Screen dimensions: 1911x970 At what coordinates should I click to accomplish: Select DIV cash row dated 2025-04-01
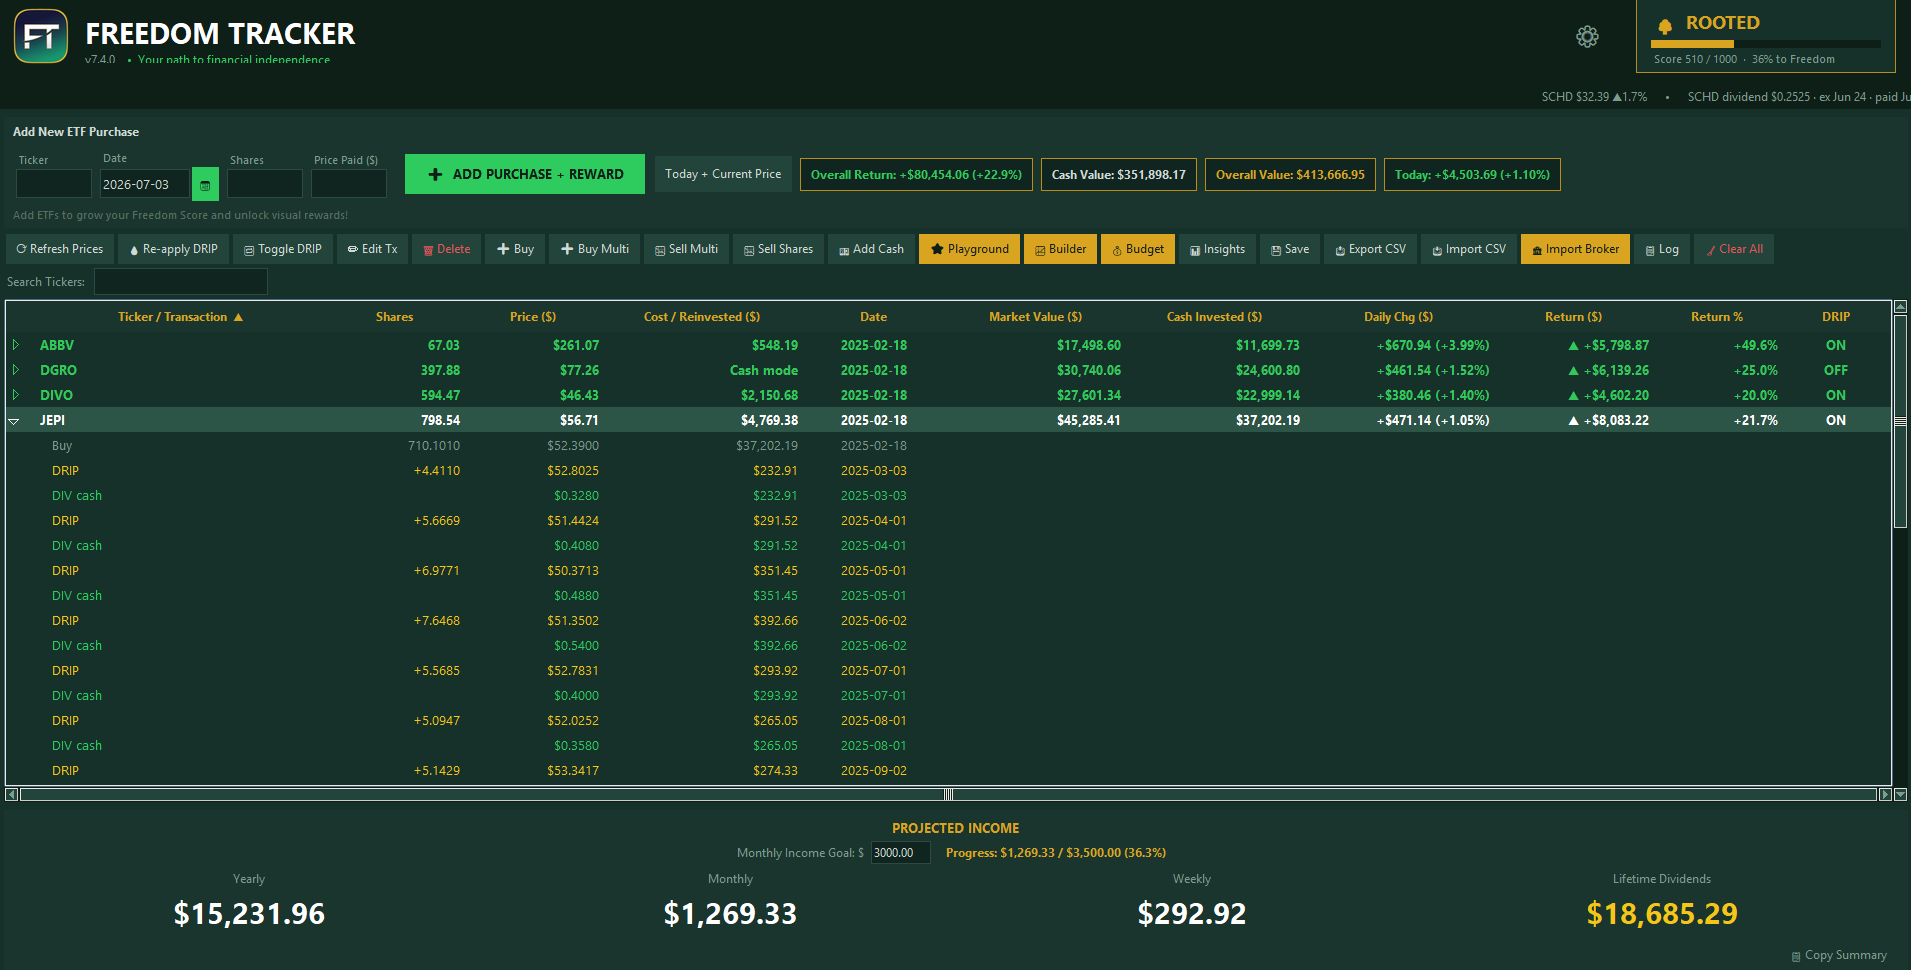948,546
